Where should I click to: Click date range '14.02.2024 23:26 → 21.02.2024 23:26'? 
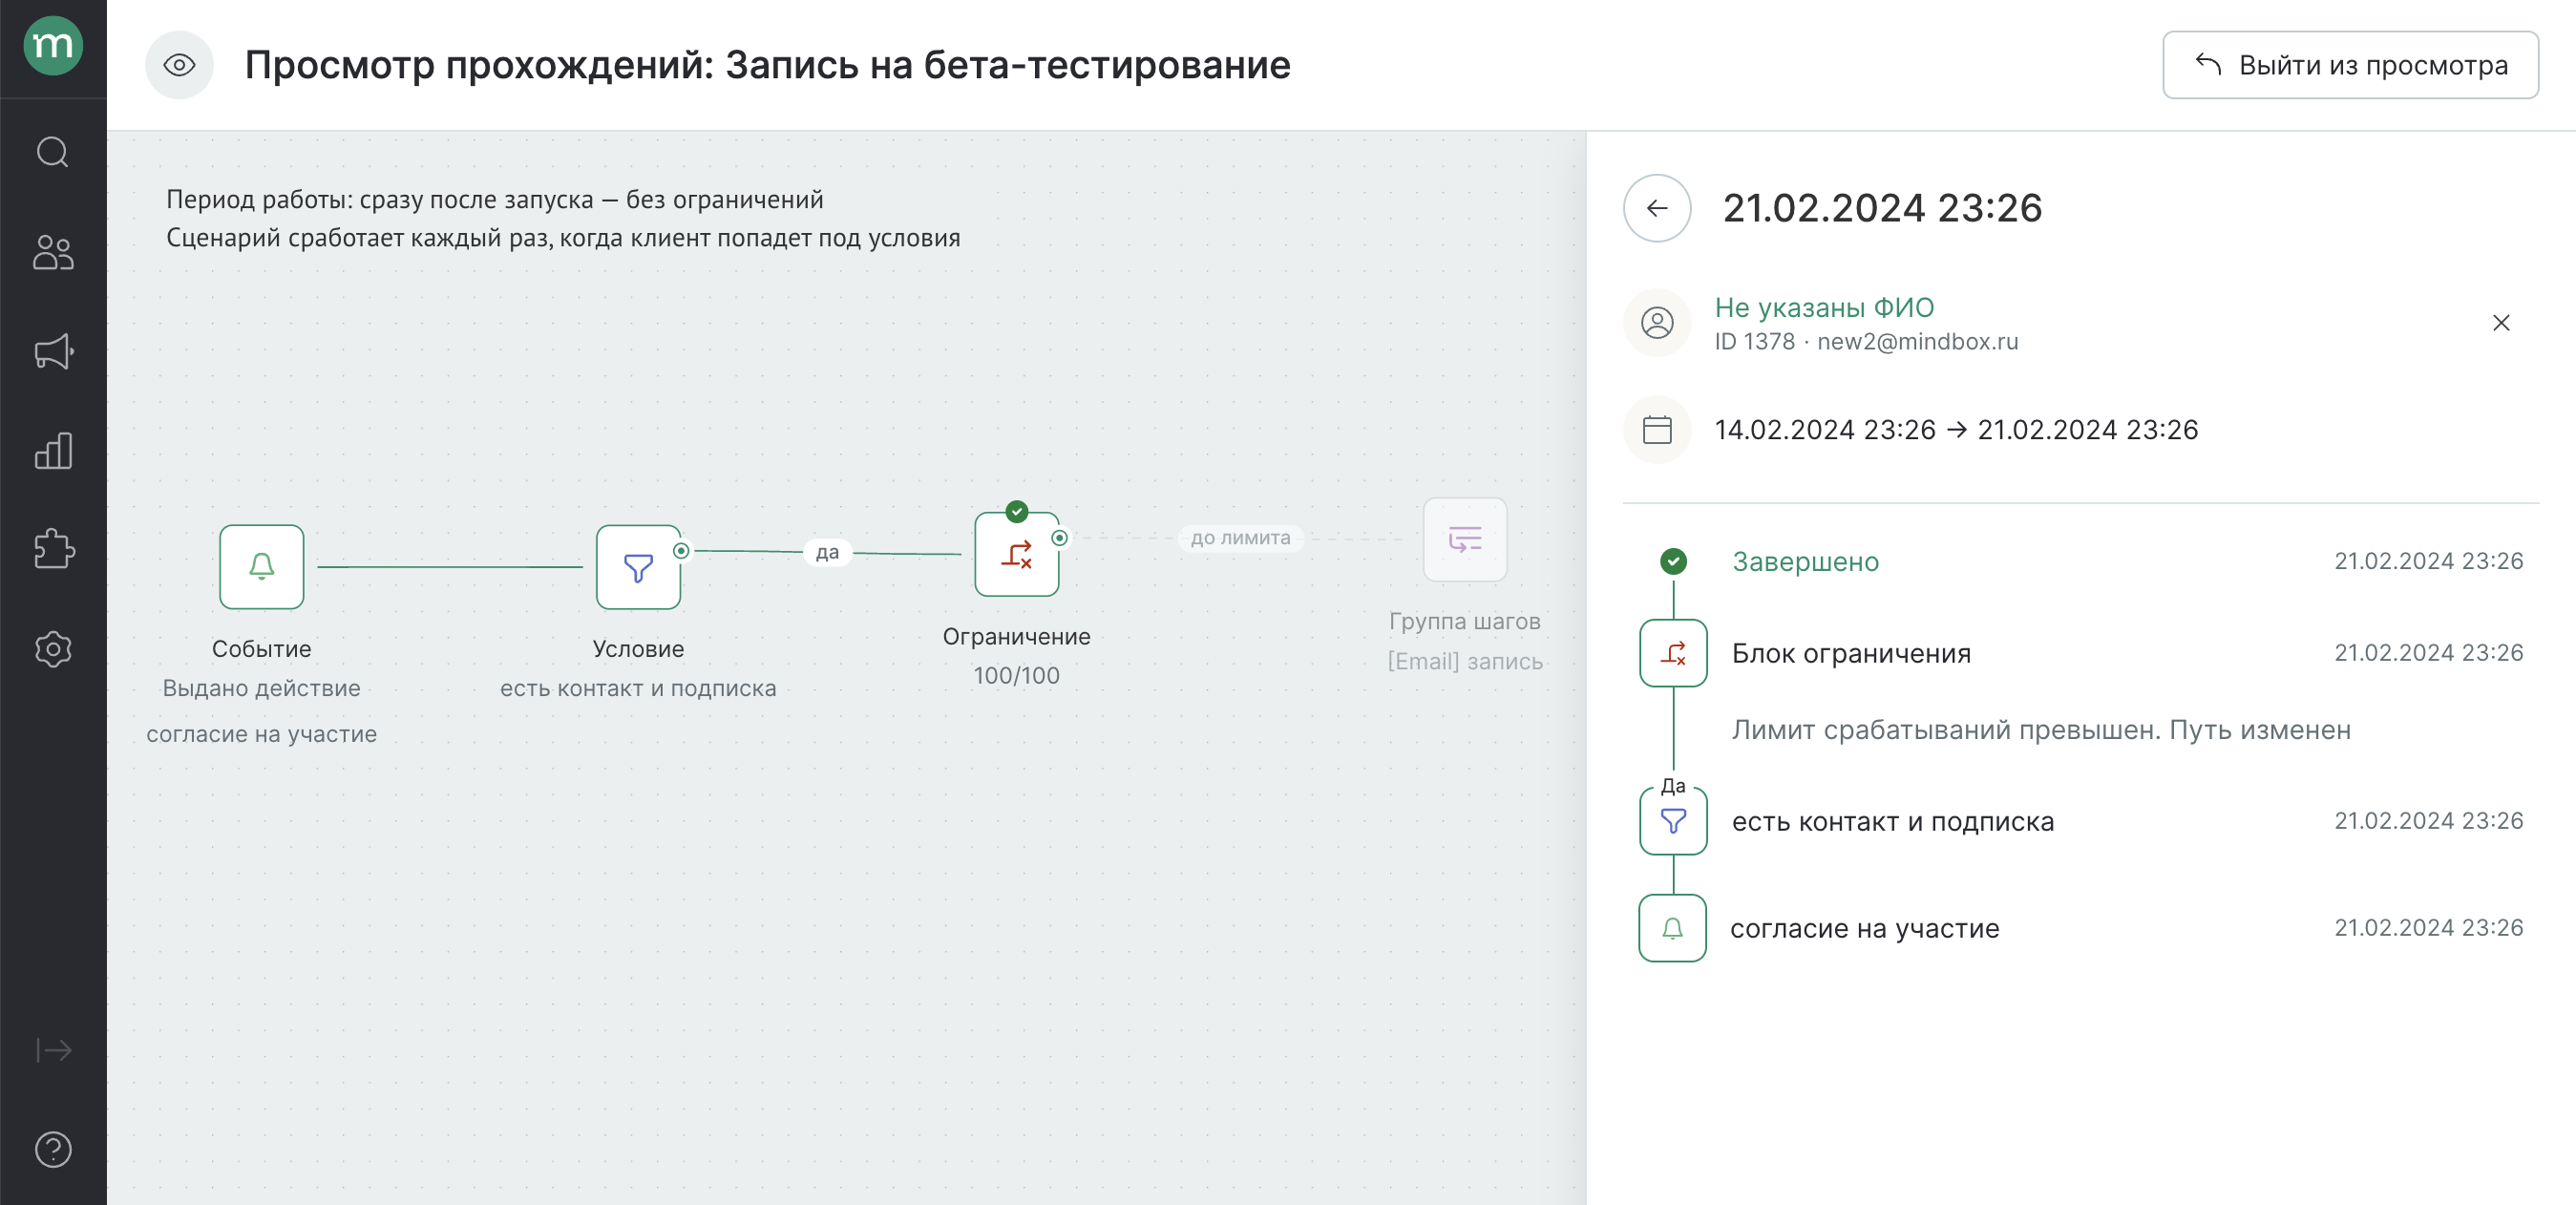point(1956,430)
